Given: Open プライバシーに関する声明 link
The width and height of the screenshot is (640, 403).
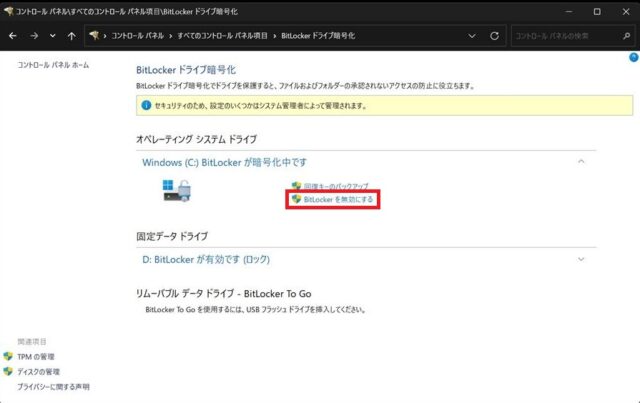Looking at the screenshot, I should (x=53, y=387).
